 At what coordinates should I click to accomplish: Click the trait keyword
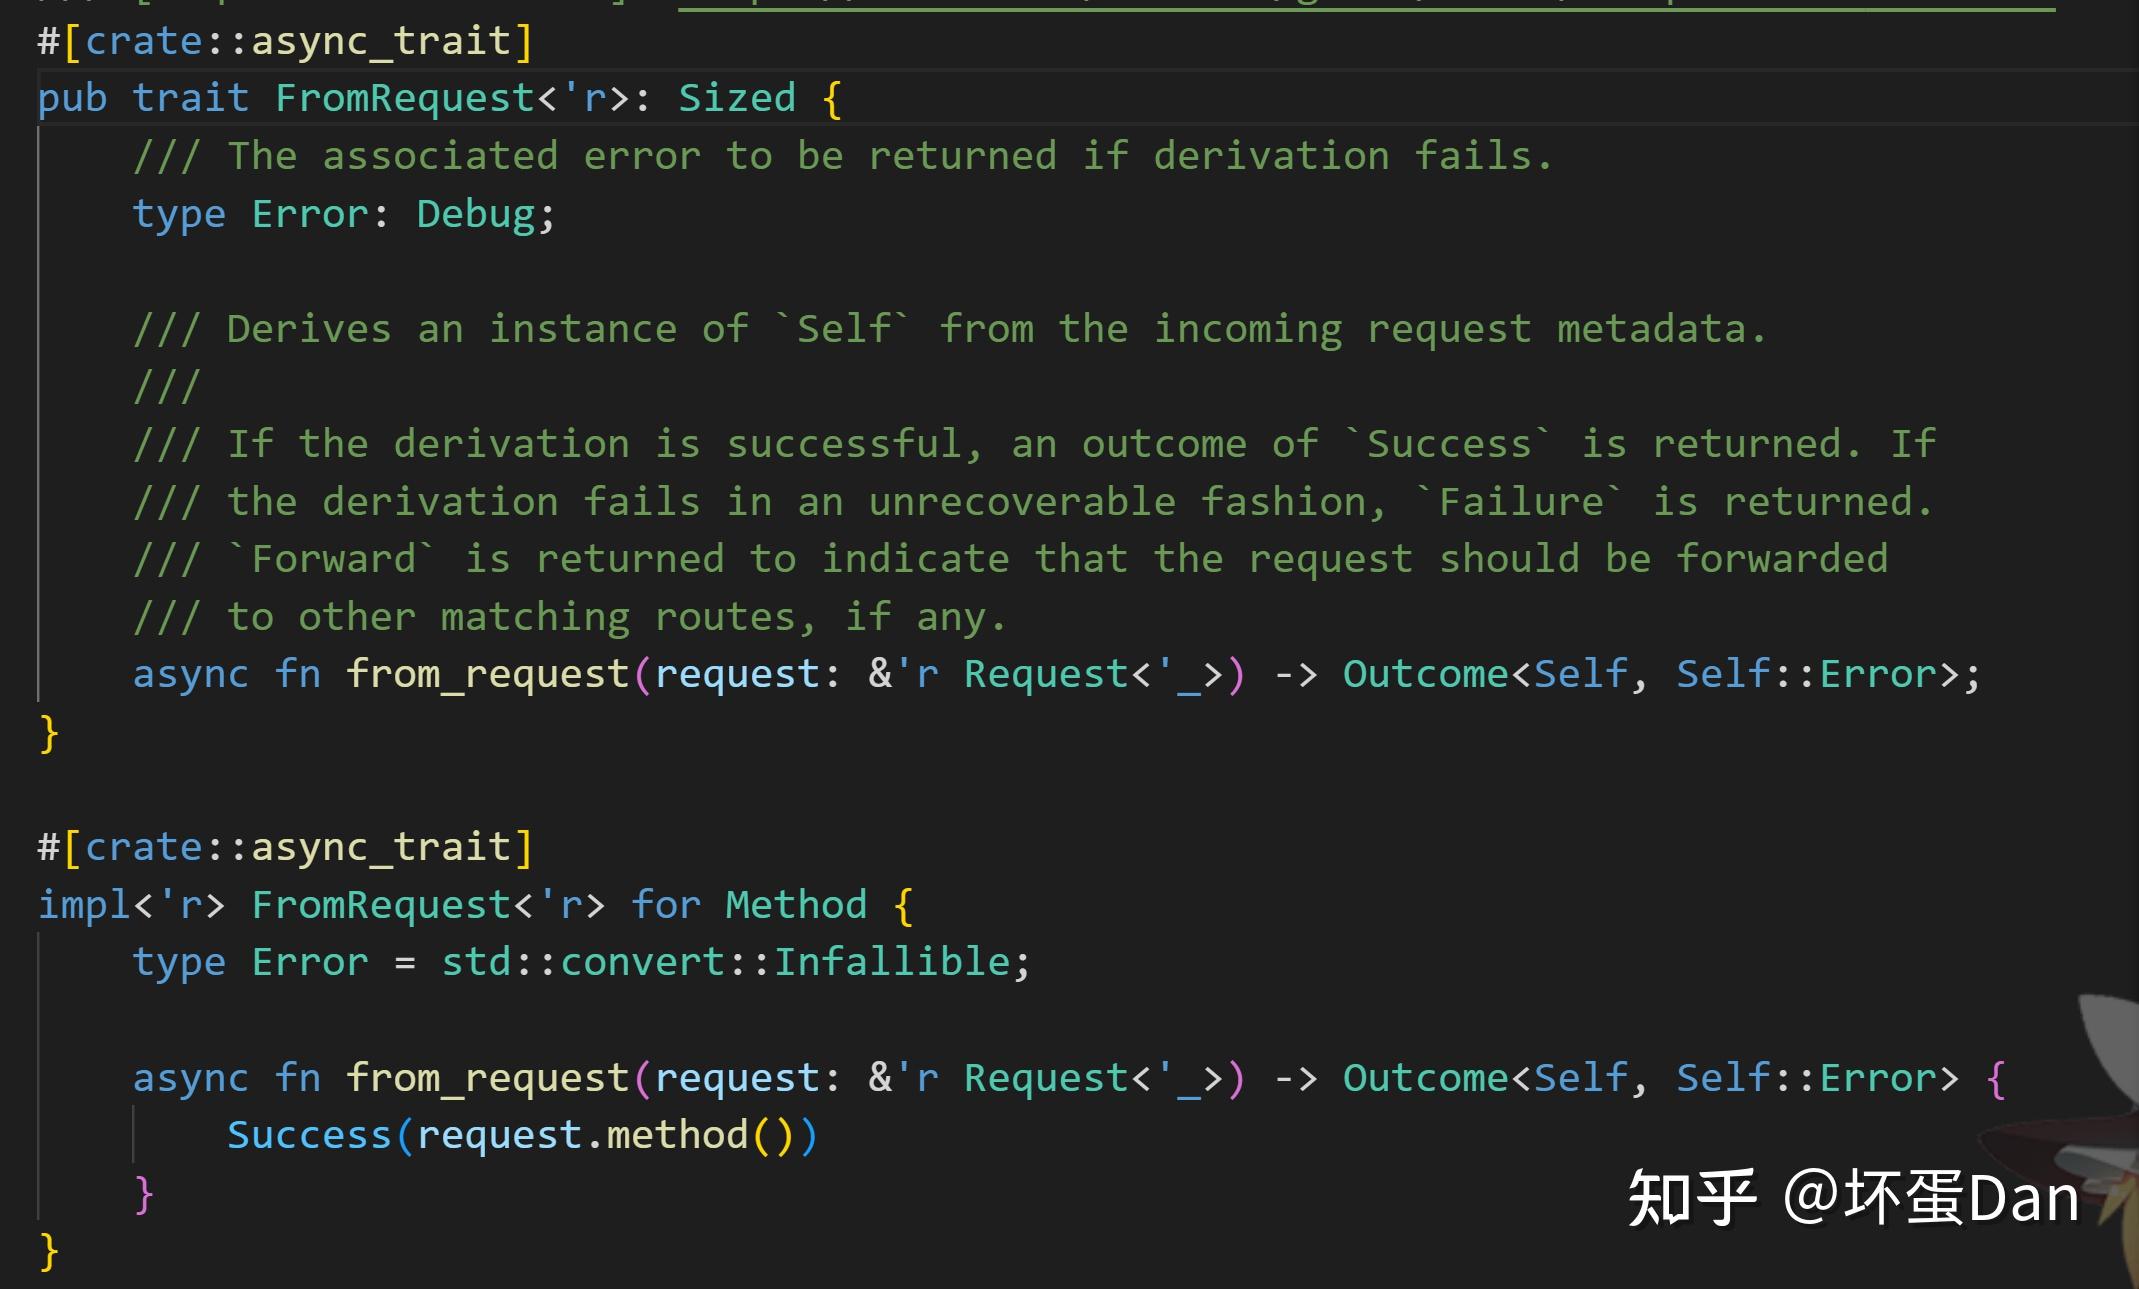(x=190, y=98)
